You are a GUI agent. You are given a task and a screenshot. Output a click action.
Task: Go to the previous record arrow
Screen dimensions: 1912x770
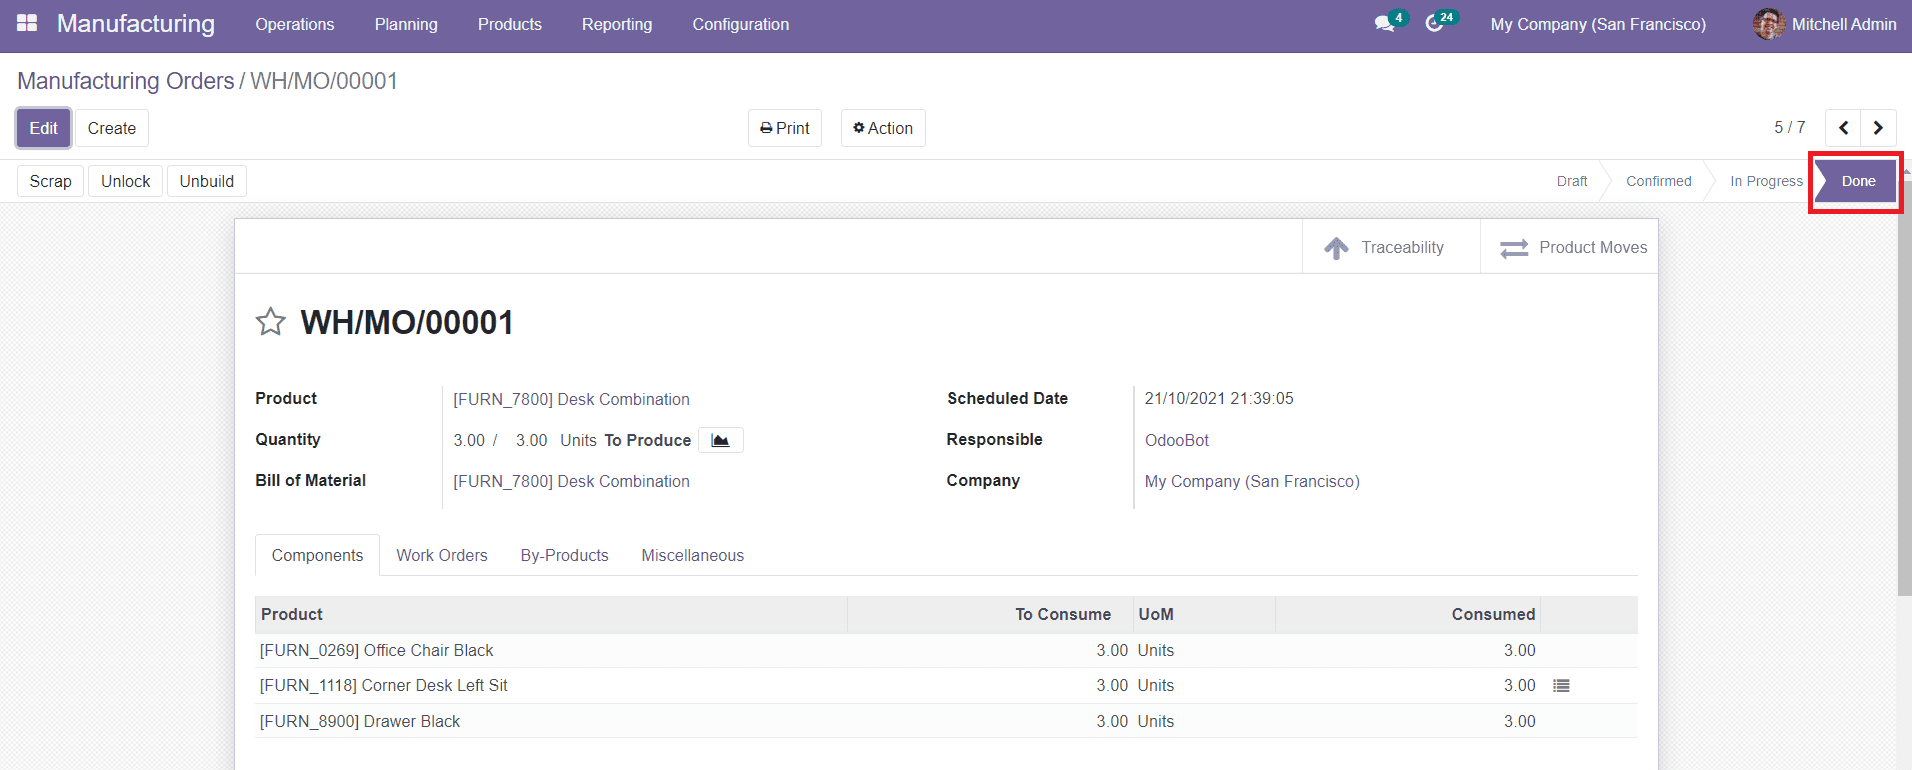(x=1843, y=128)
